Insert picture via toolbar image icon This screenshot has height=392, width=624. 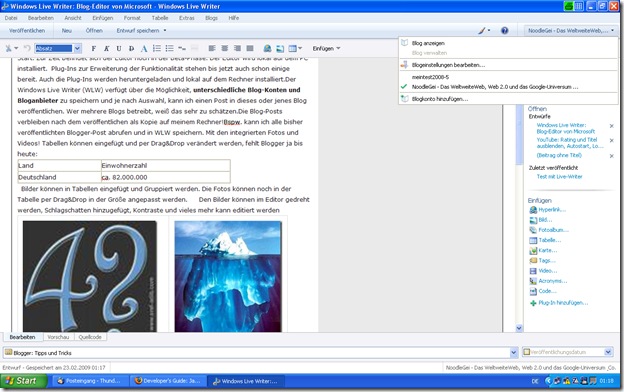280,49
